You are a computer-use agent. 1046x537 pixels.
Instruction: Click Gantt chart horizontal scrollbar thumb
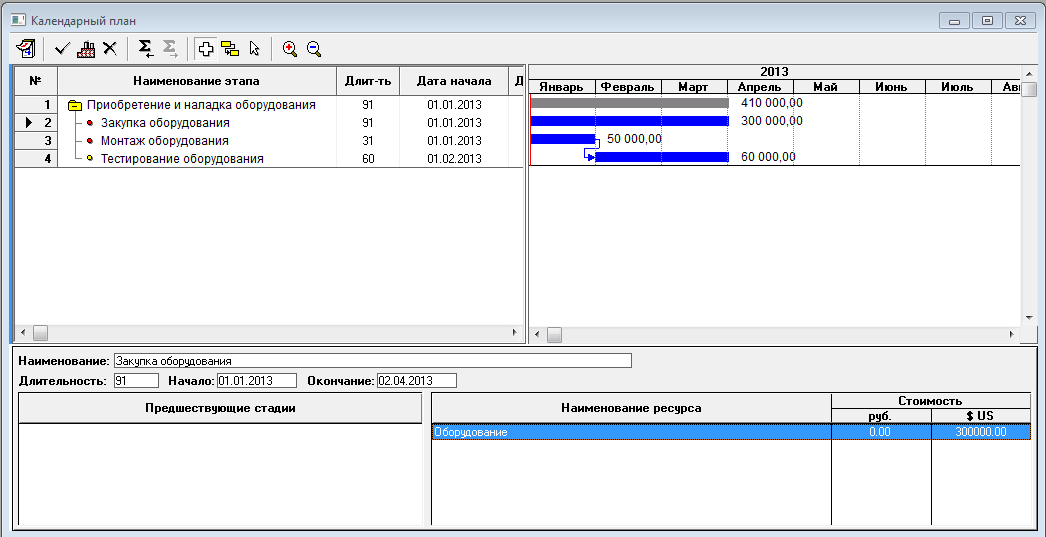(x=554, y=334)
